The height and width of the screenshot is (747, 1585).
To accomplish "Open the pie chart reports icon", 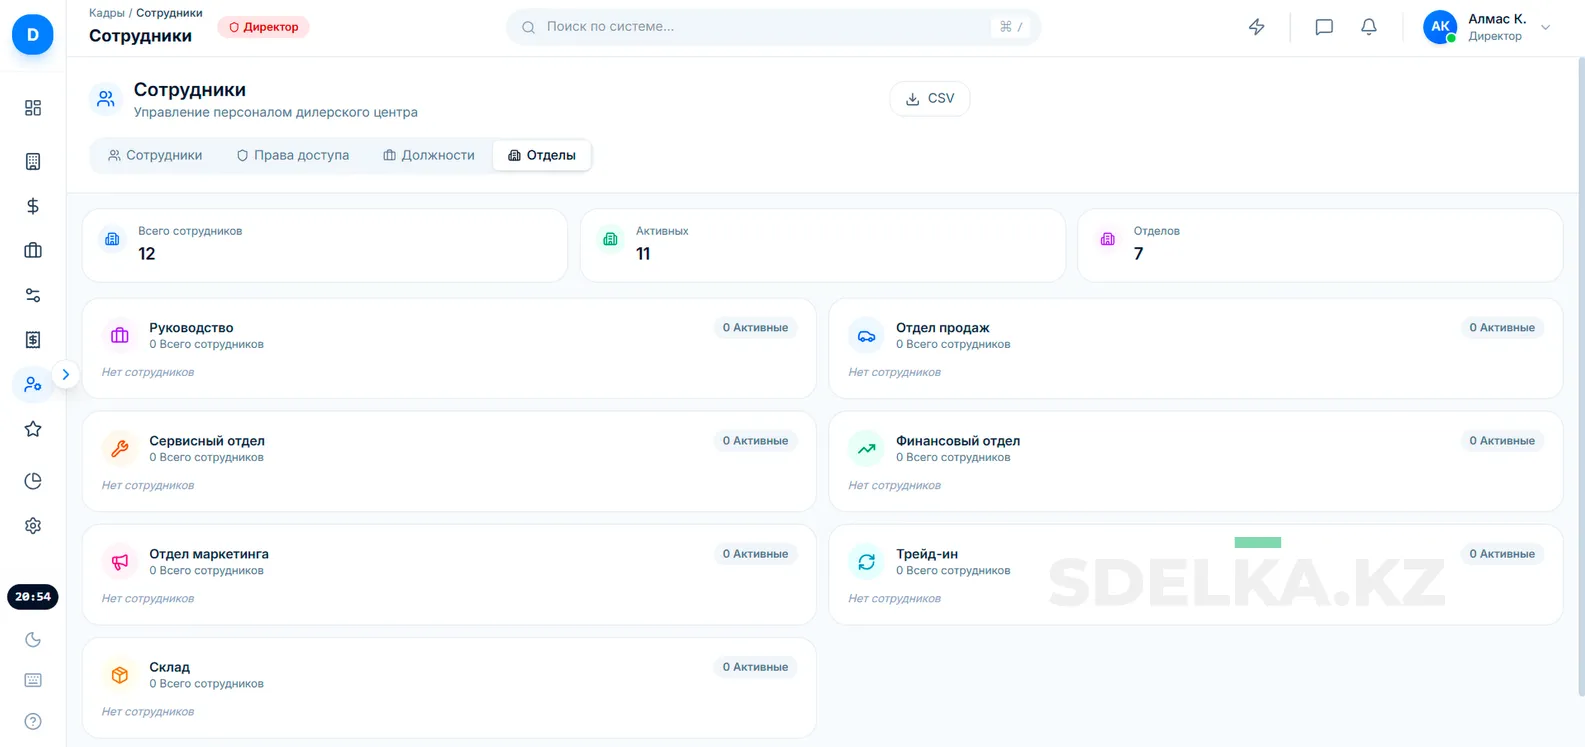I will [33, 481].
